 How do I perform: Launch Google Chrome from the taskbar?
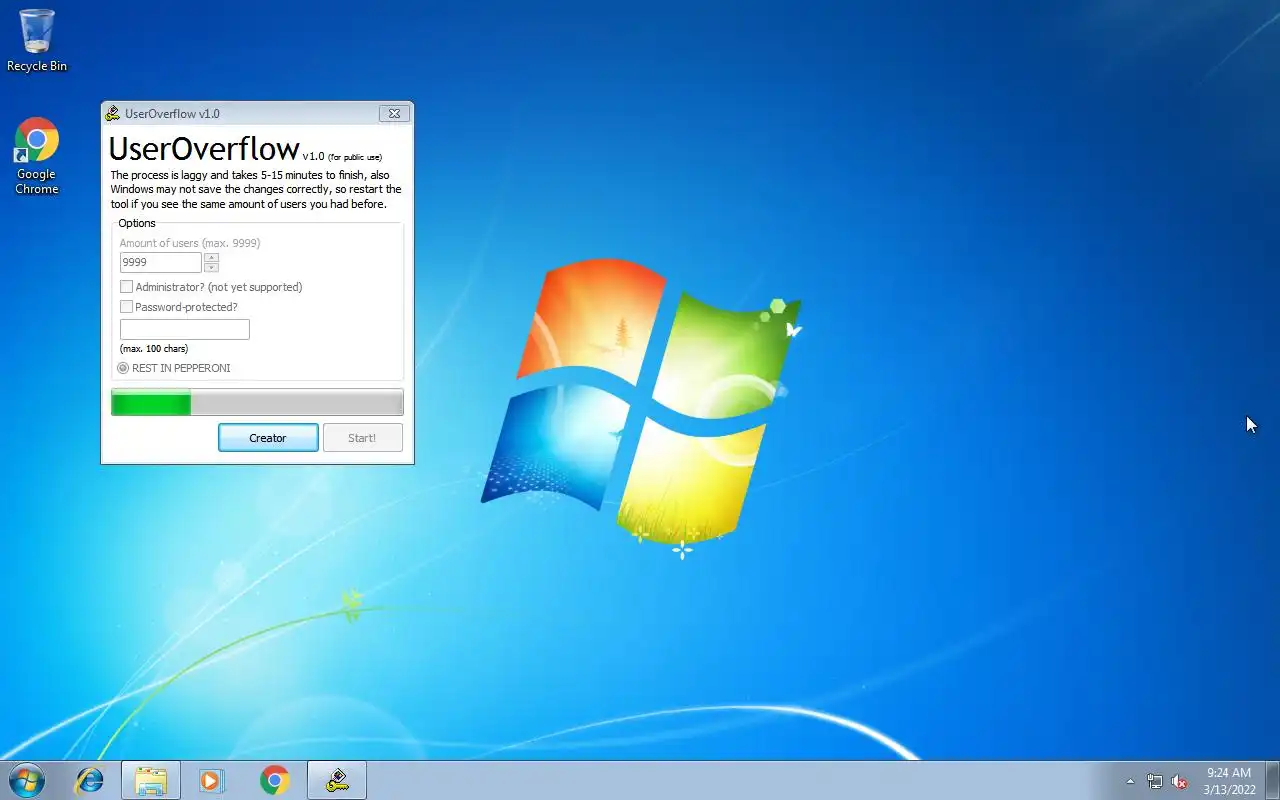274,780
